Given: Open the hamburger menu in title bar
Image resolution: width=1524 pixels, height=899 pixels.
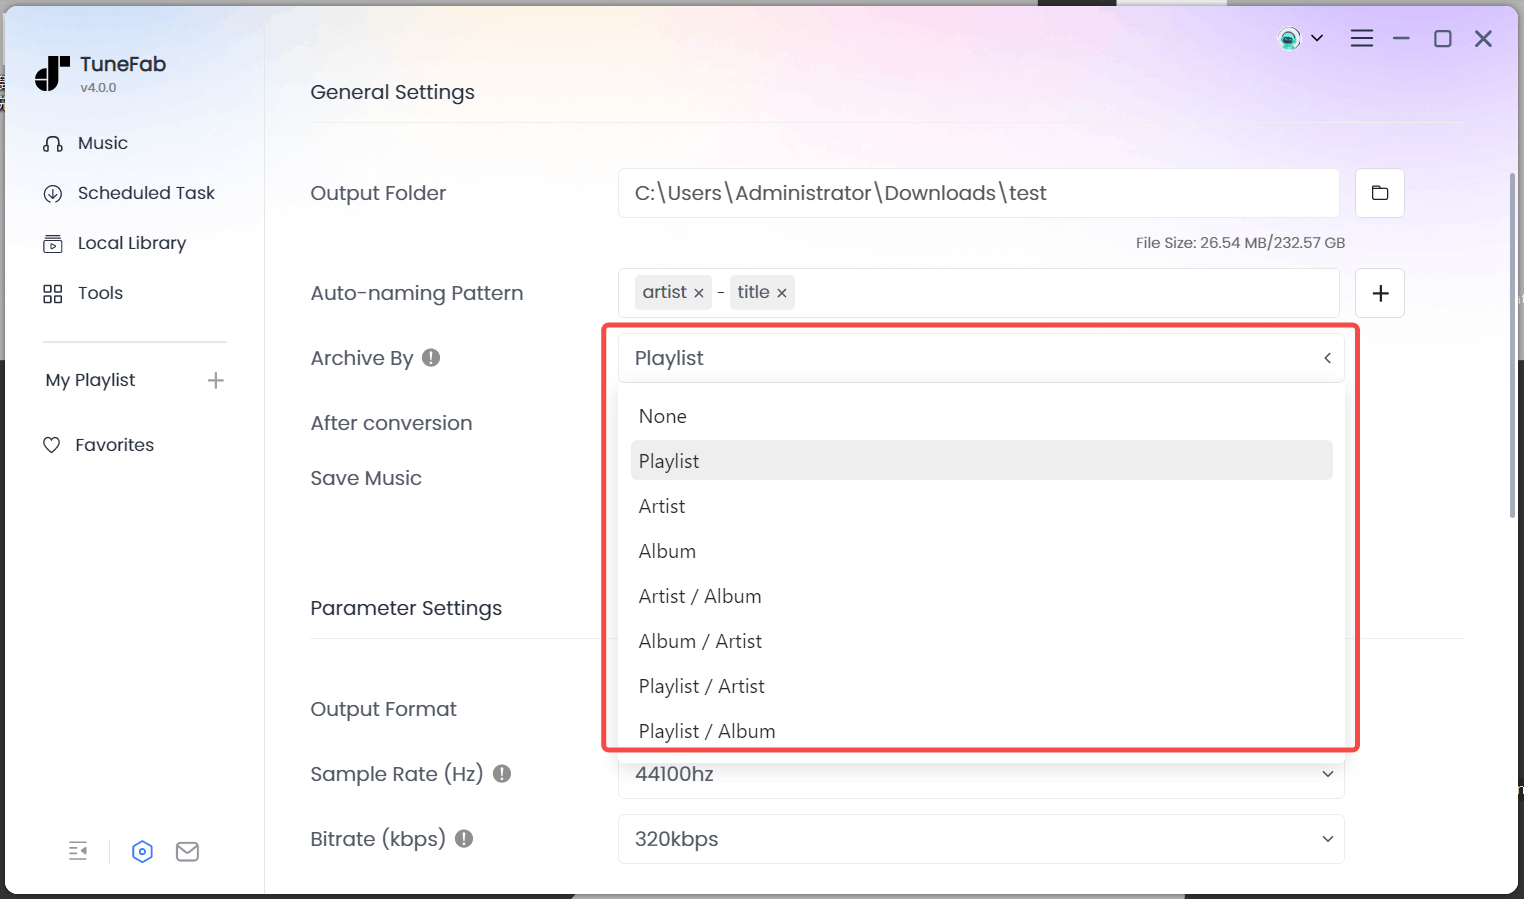Looking at the screenshot, I should 1361,38.
